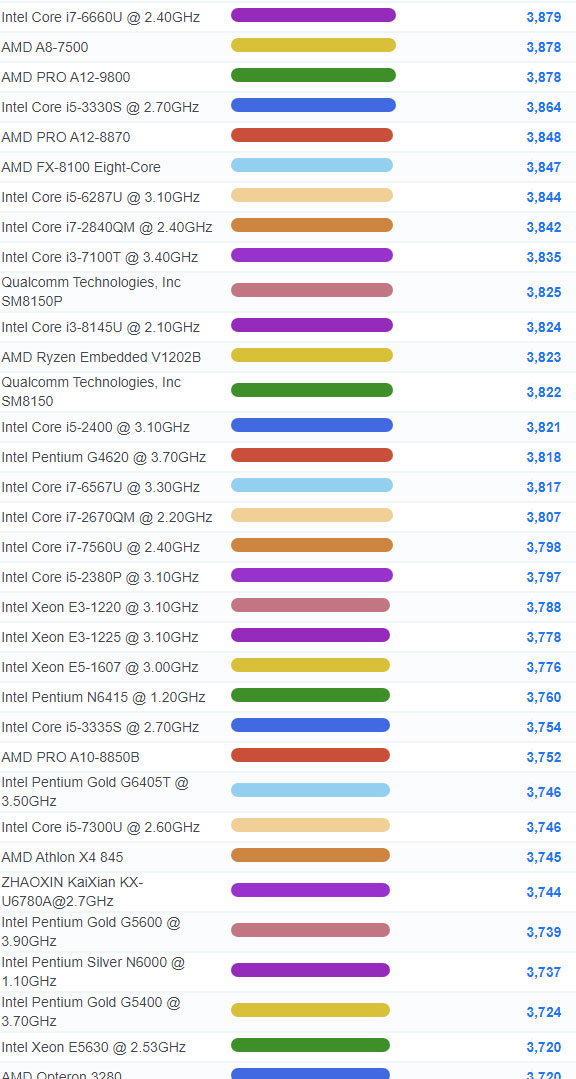Open Intel Core i7-2670QM @ 2.20GHz
Screen dimensions: 576x1079
tap(107, 517)
